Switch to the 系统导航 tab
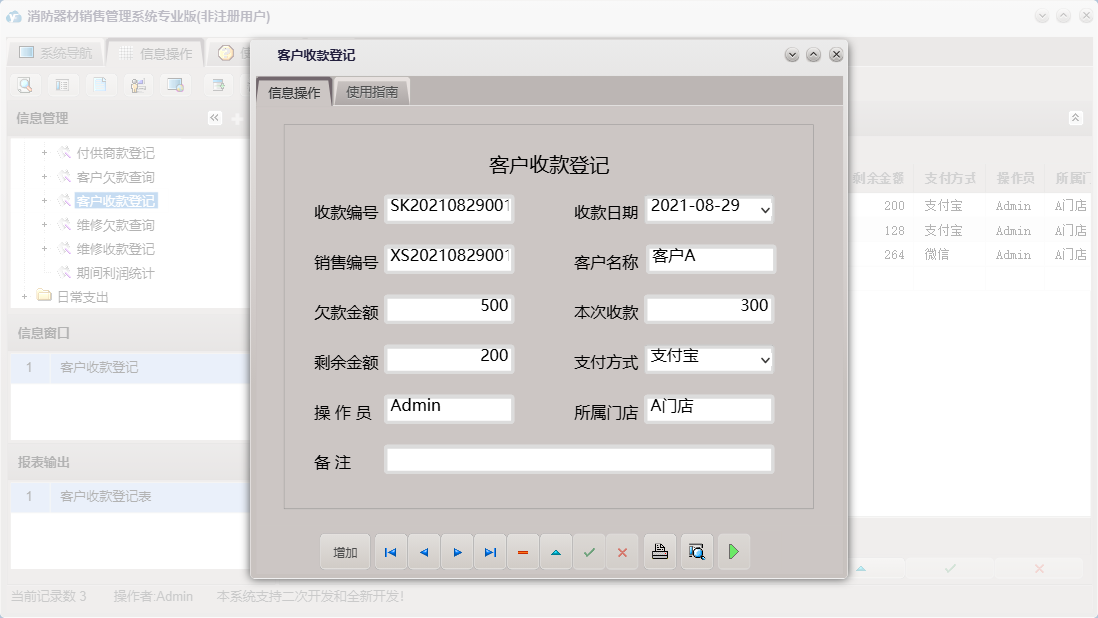The width and height of the screenshot is (1098, 618). coord(54,52)
